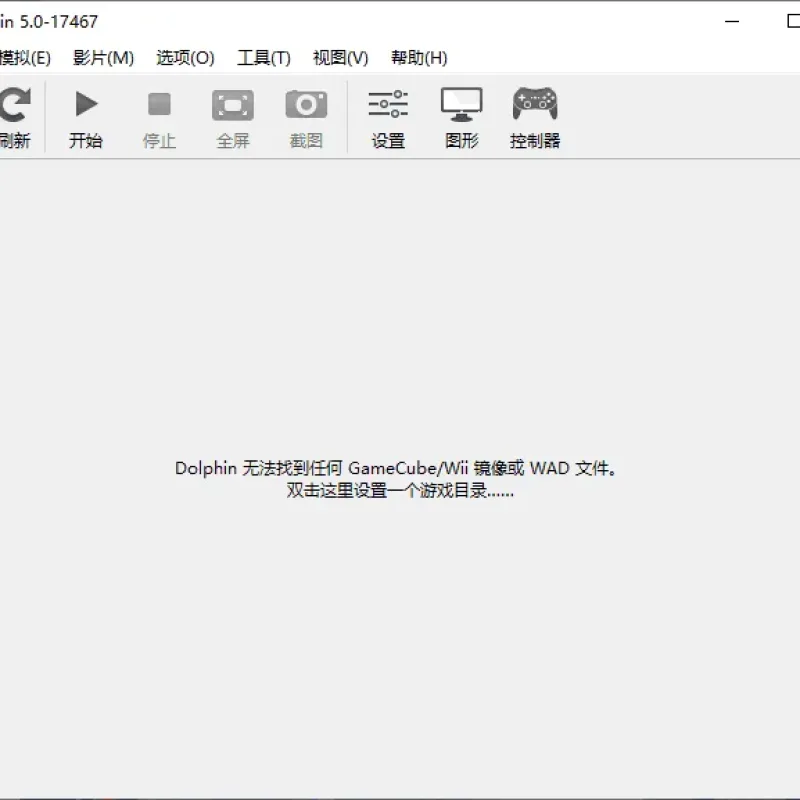Open the 帮助(H) help menu
800x800 pixels.
(419, 58)
